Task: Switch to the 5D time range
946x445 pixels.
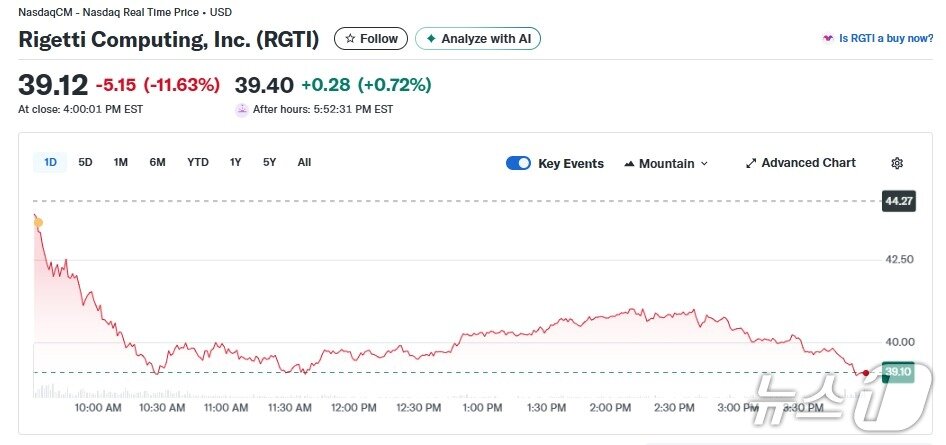Action: 86,162
